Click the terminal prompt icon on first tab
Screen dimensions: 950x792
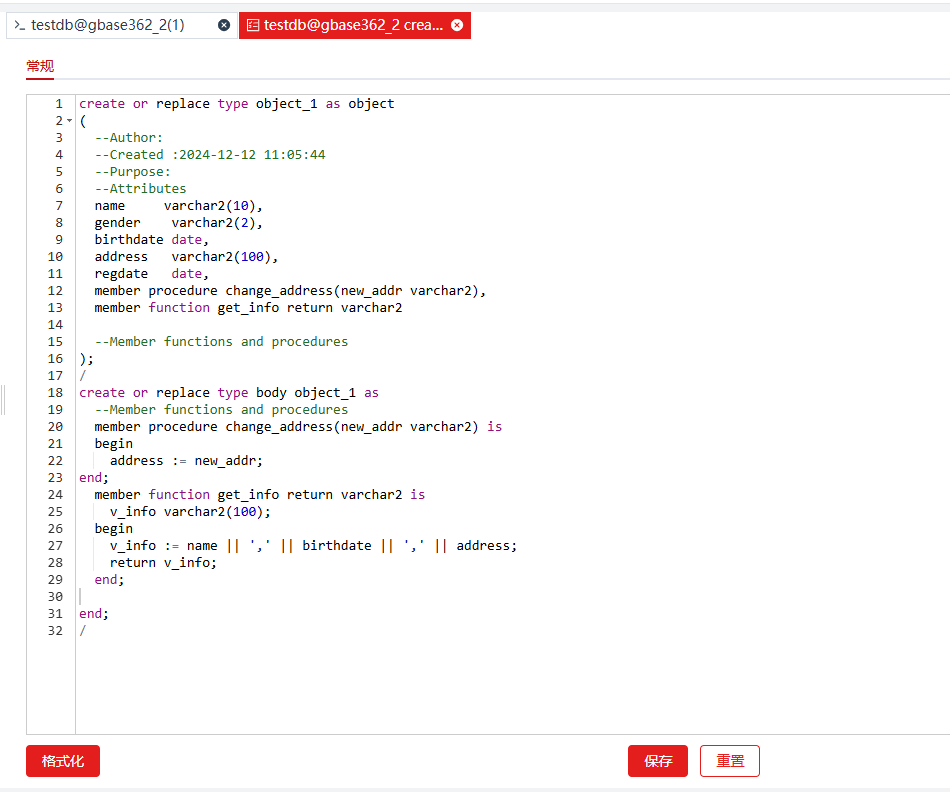tap(20, 25)
